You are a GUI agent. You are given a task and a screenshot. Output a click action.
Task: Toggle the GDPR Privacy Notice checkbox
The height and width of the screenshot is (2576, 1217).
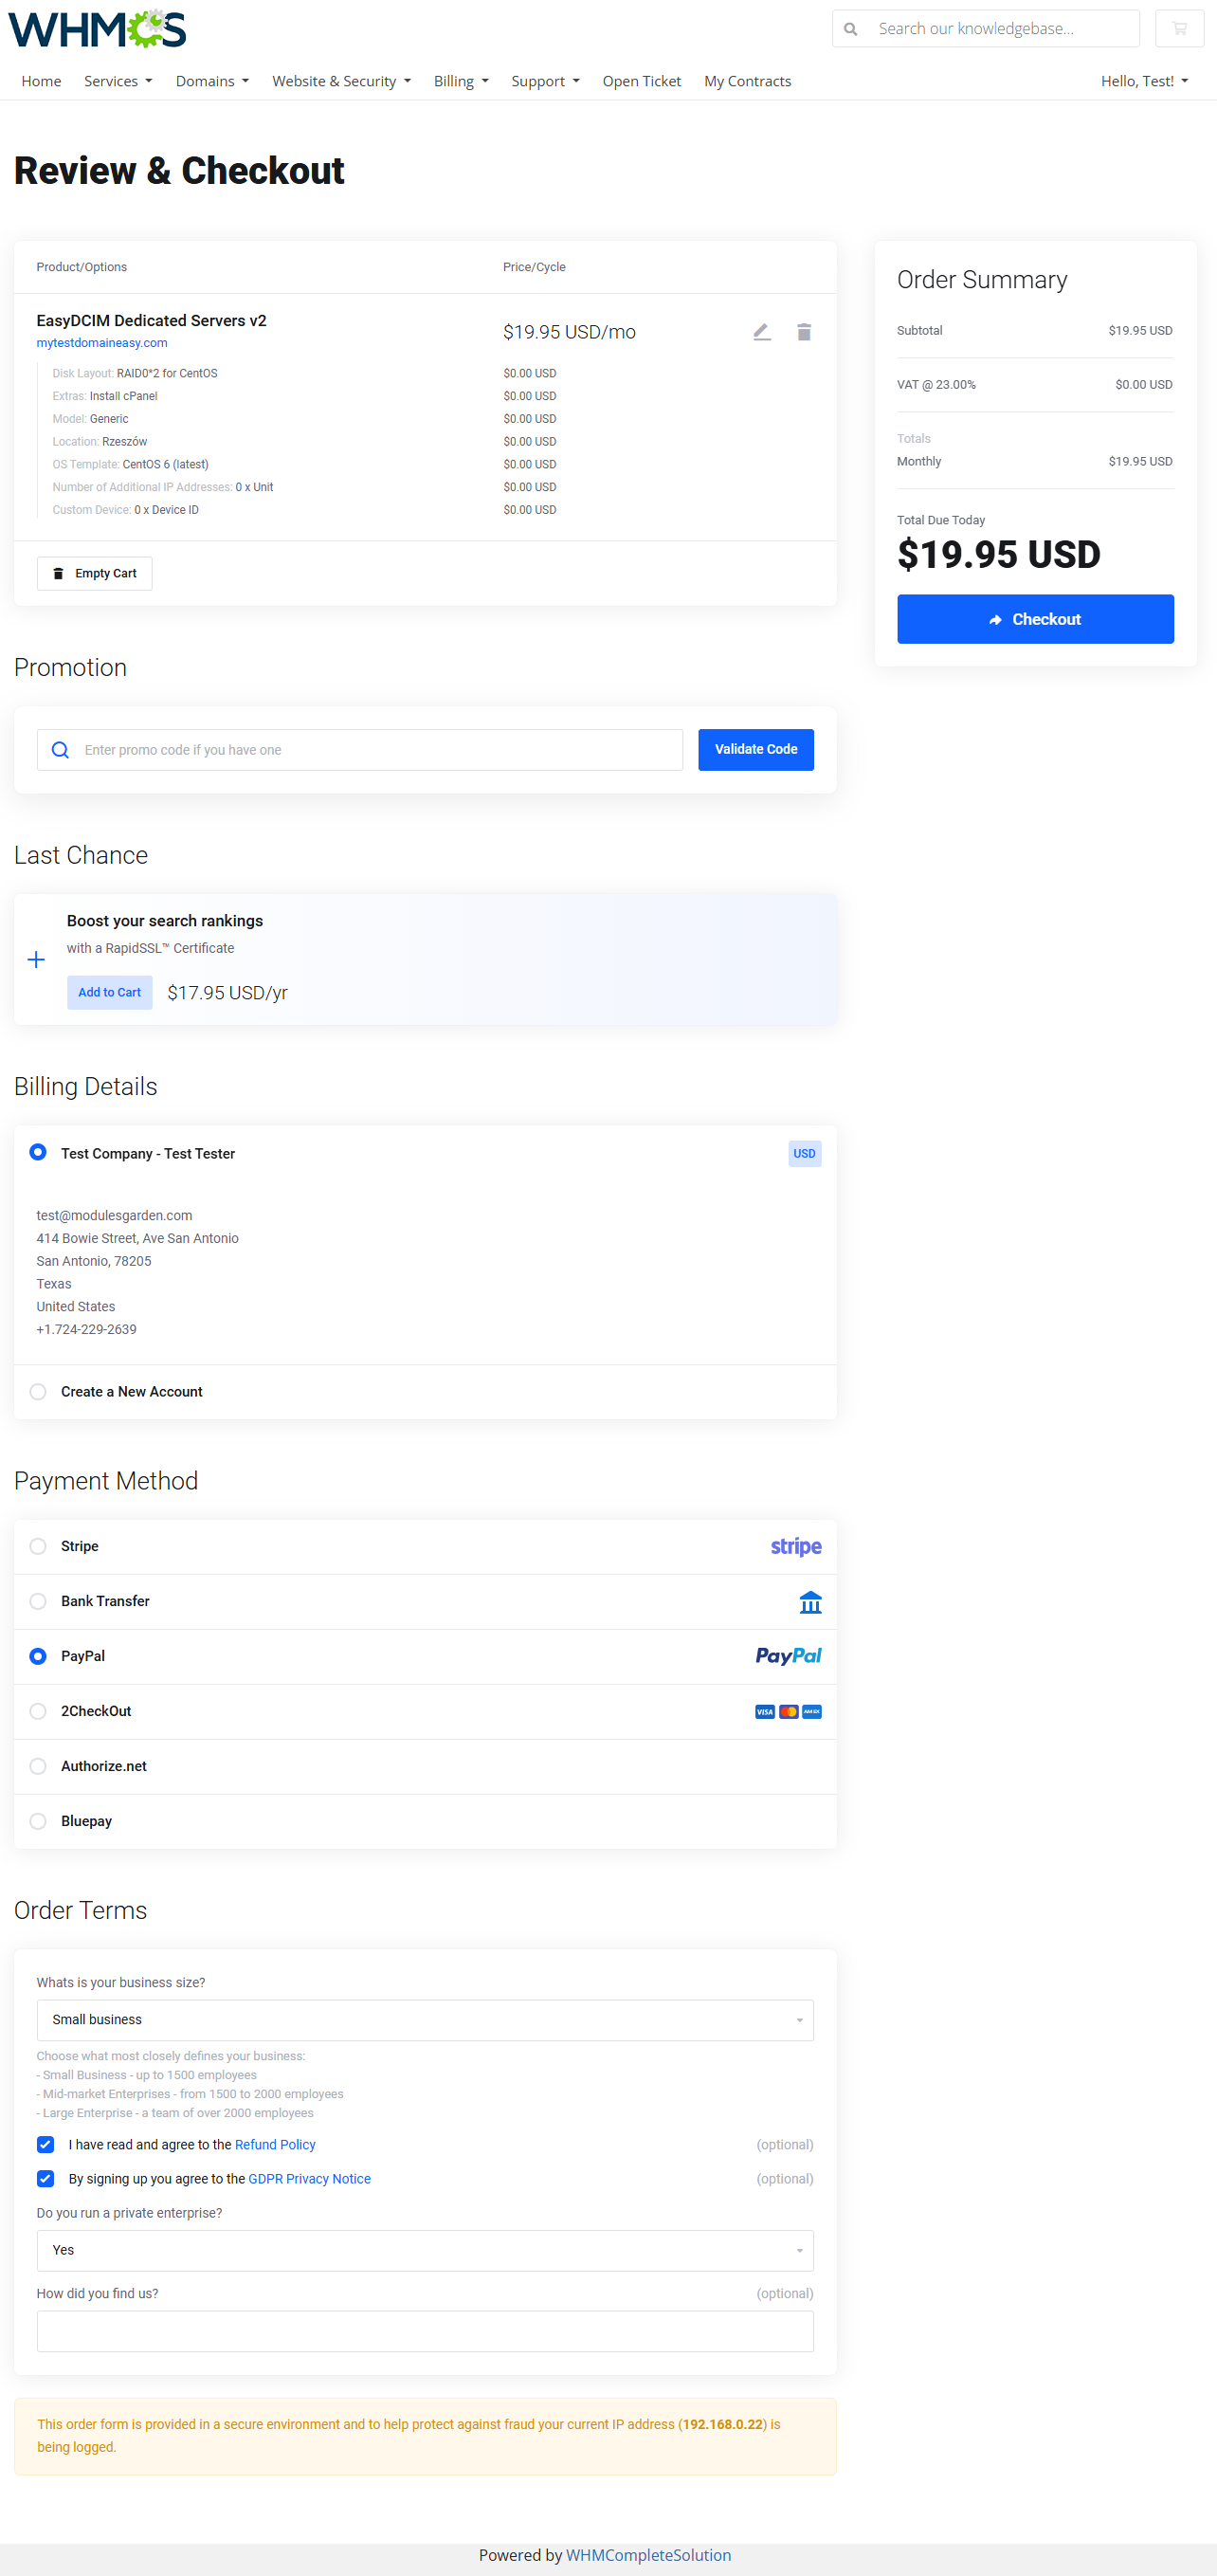click(x=45, y=2179)
